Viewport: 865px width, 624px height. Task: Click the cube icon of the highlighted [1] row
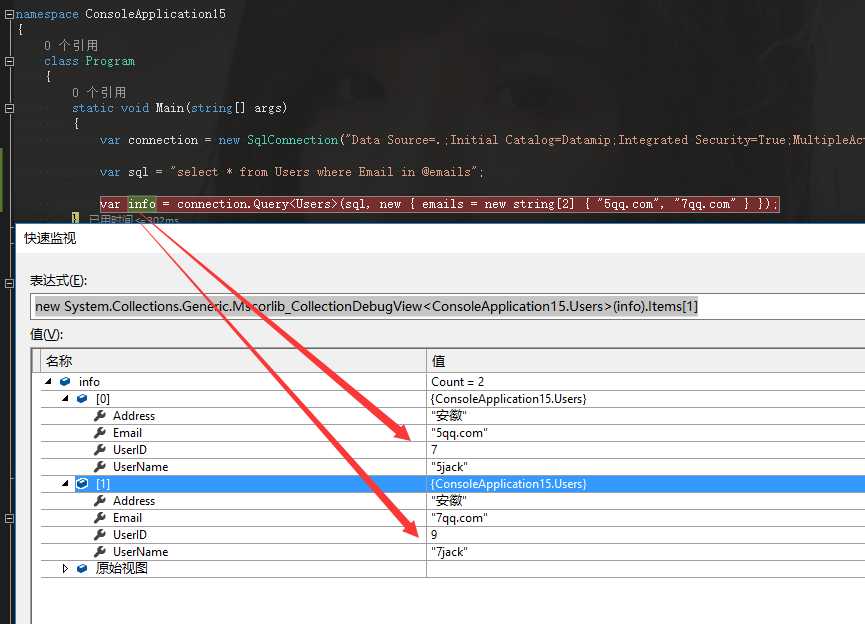pos(83,484)
